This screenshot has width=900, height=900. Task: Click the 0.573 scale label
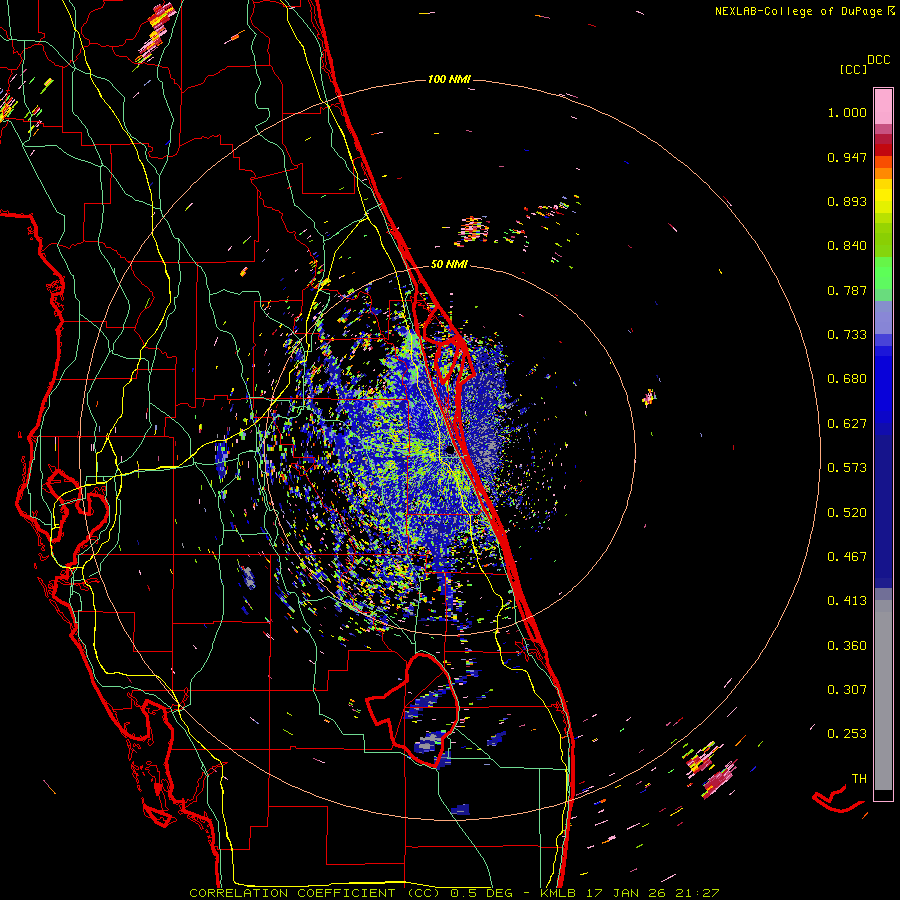[847, 468]
